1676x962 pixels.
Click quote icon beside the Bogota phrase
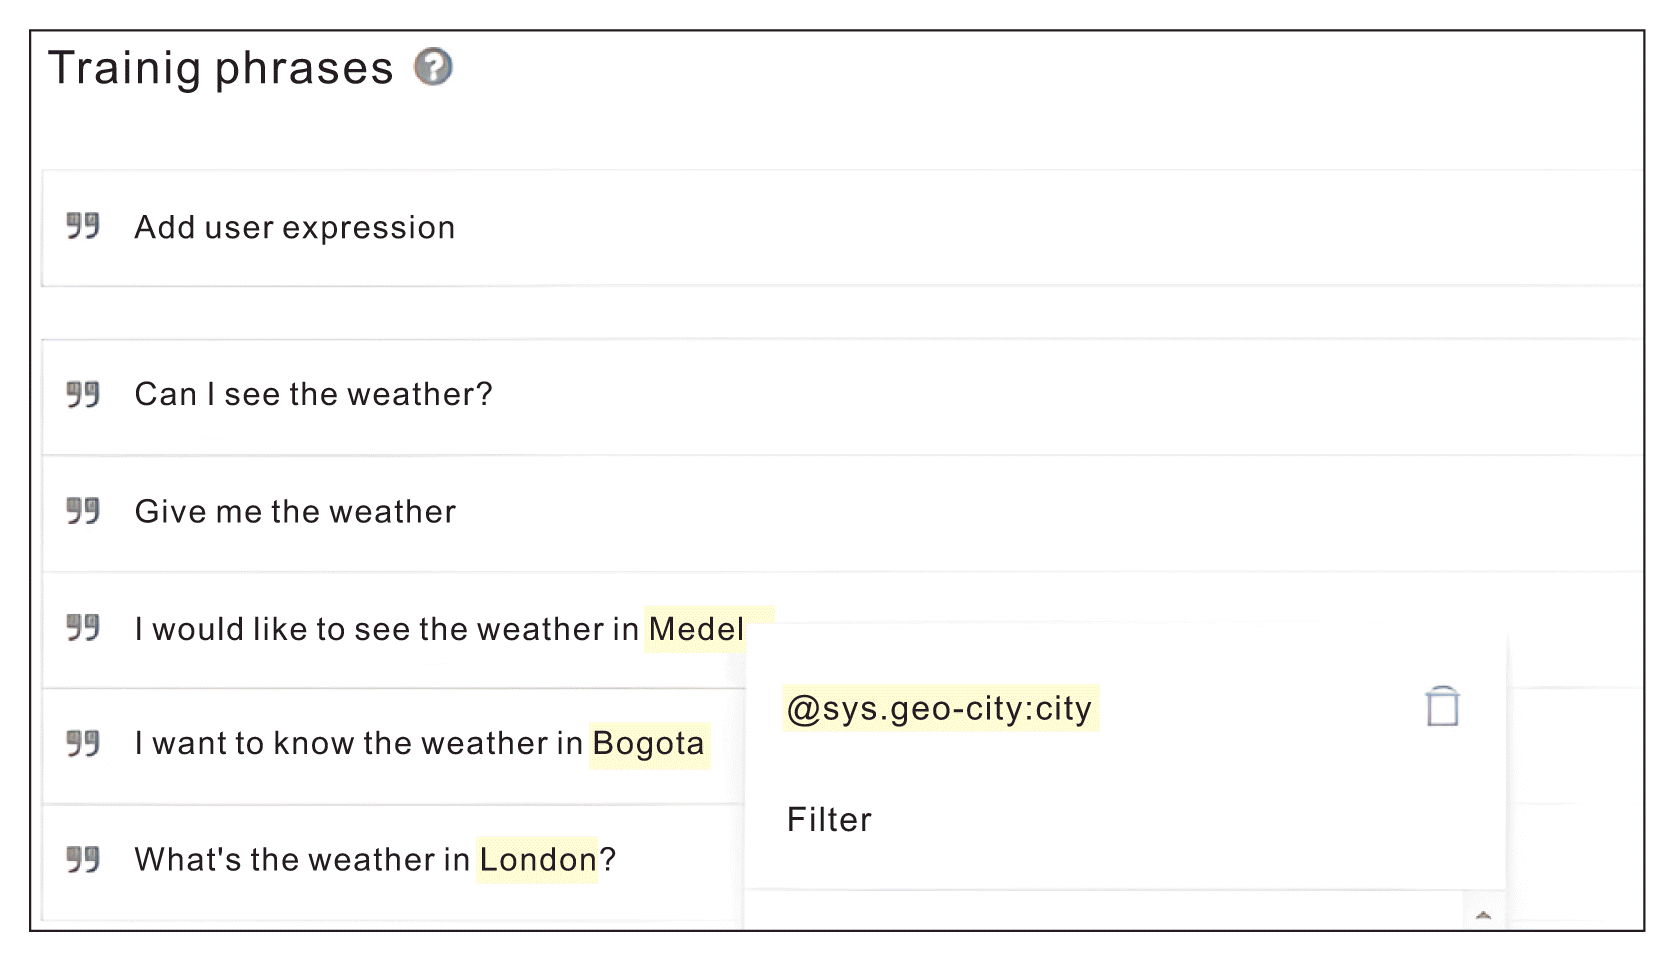(x=83, y=743)
